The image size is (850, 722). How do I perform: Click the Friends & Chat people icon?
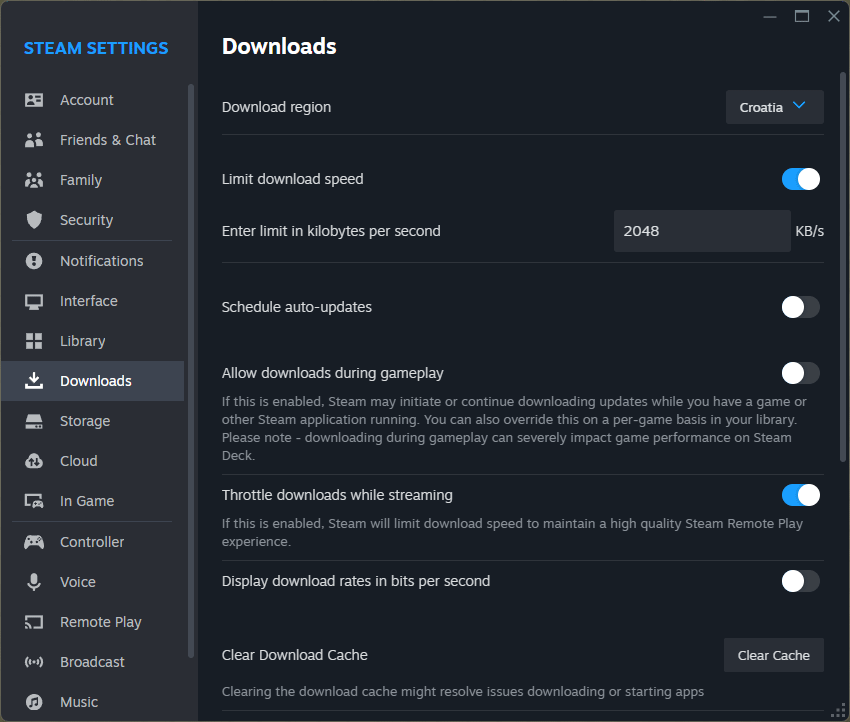(34, 140)
